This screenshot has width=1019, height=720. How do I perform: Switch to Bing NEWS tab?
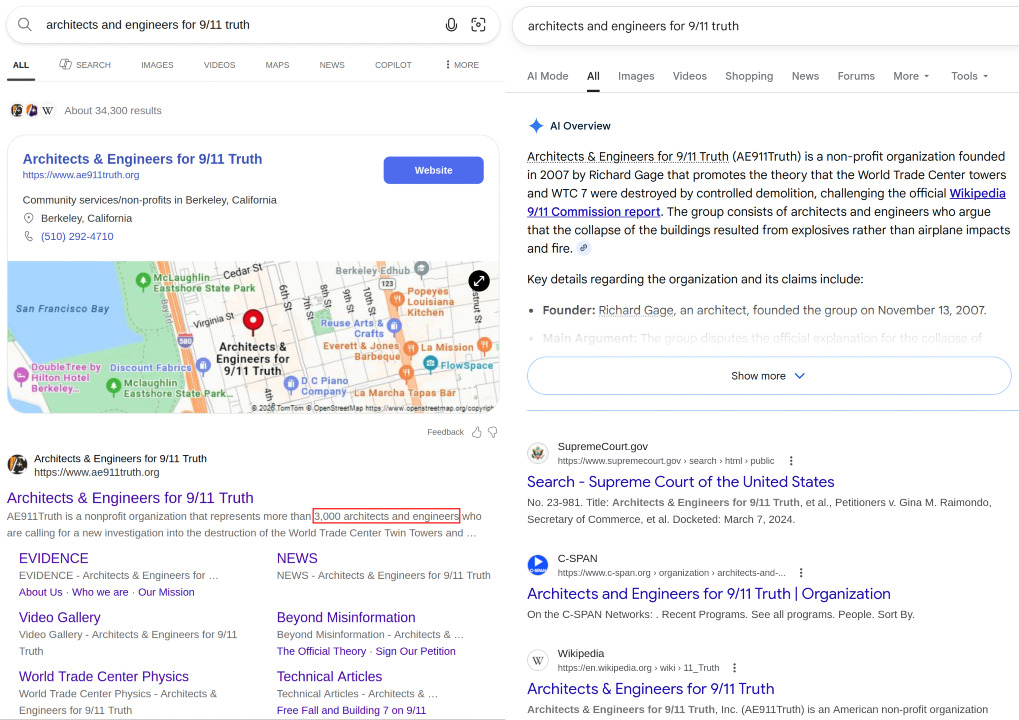pos(332,65)
